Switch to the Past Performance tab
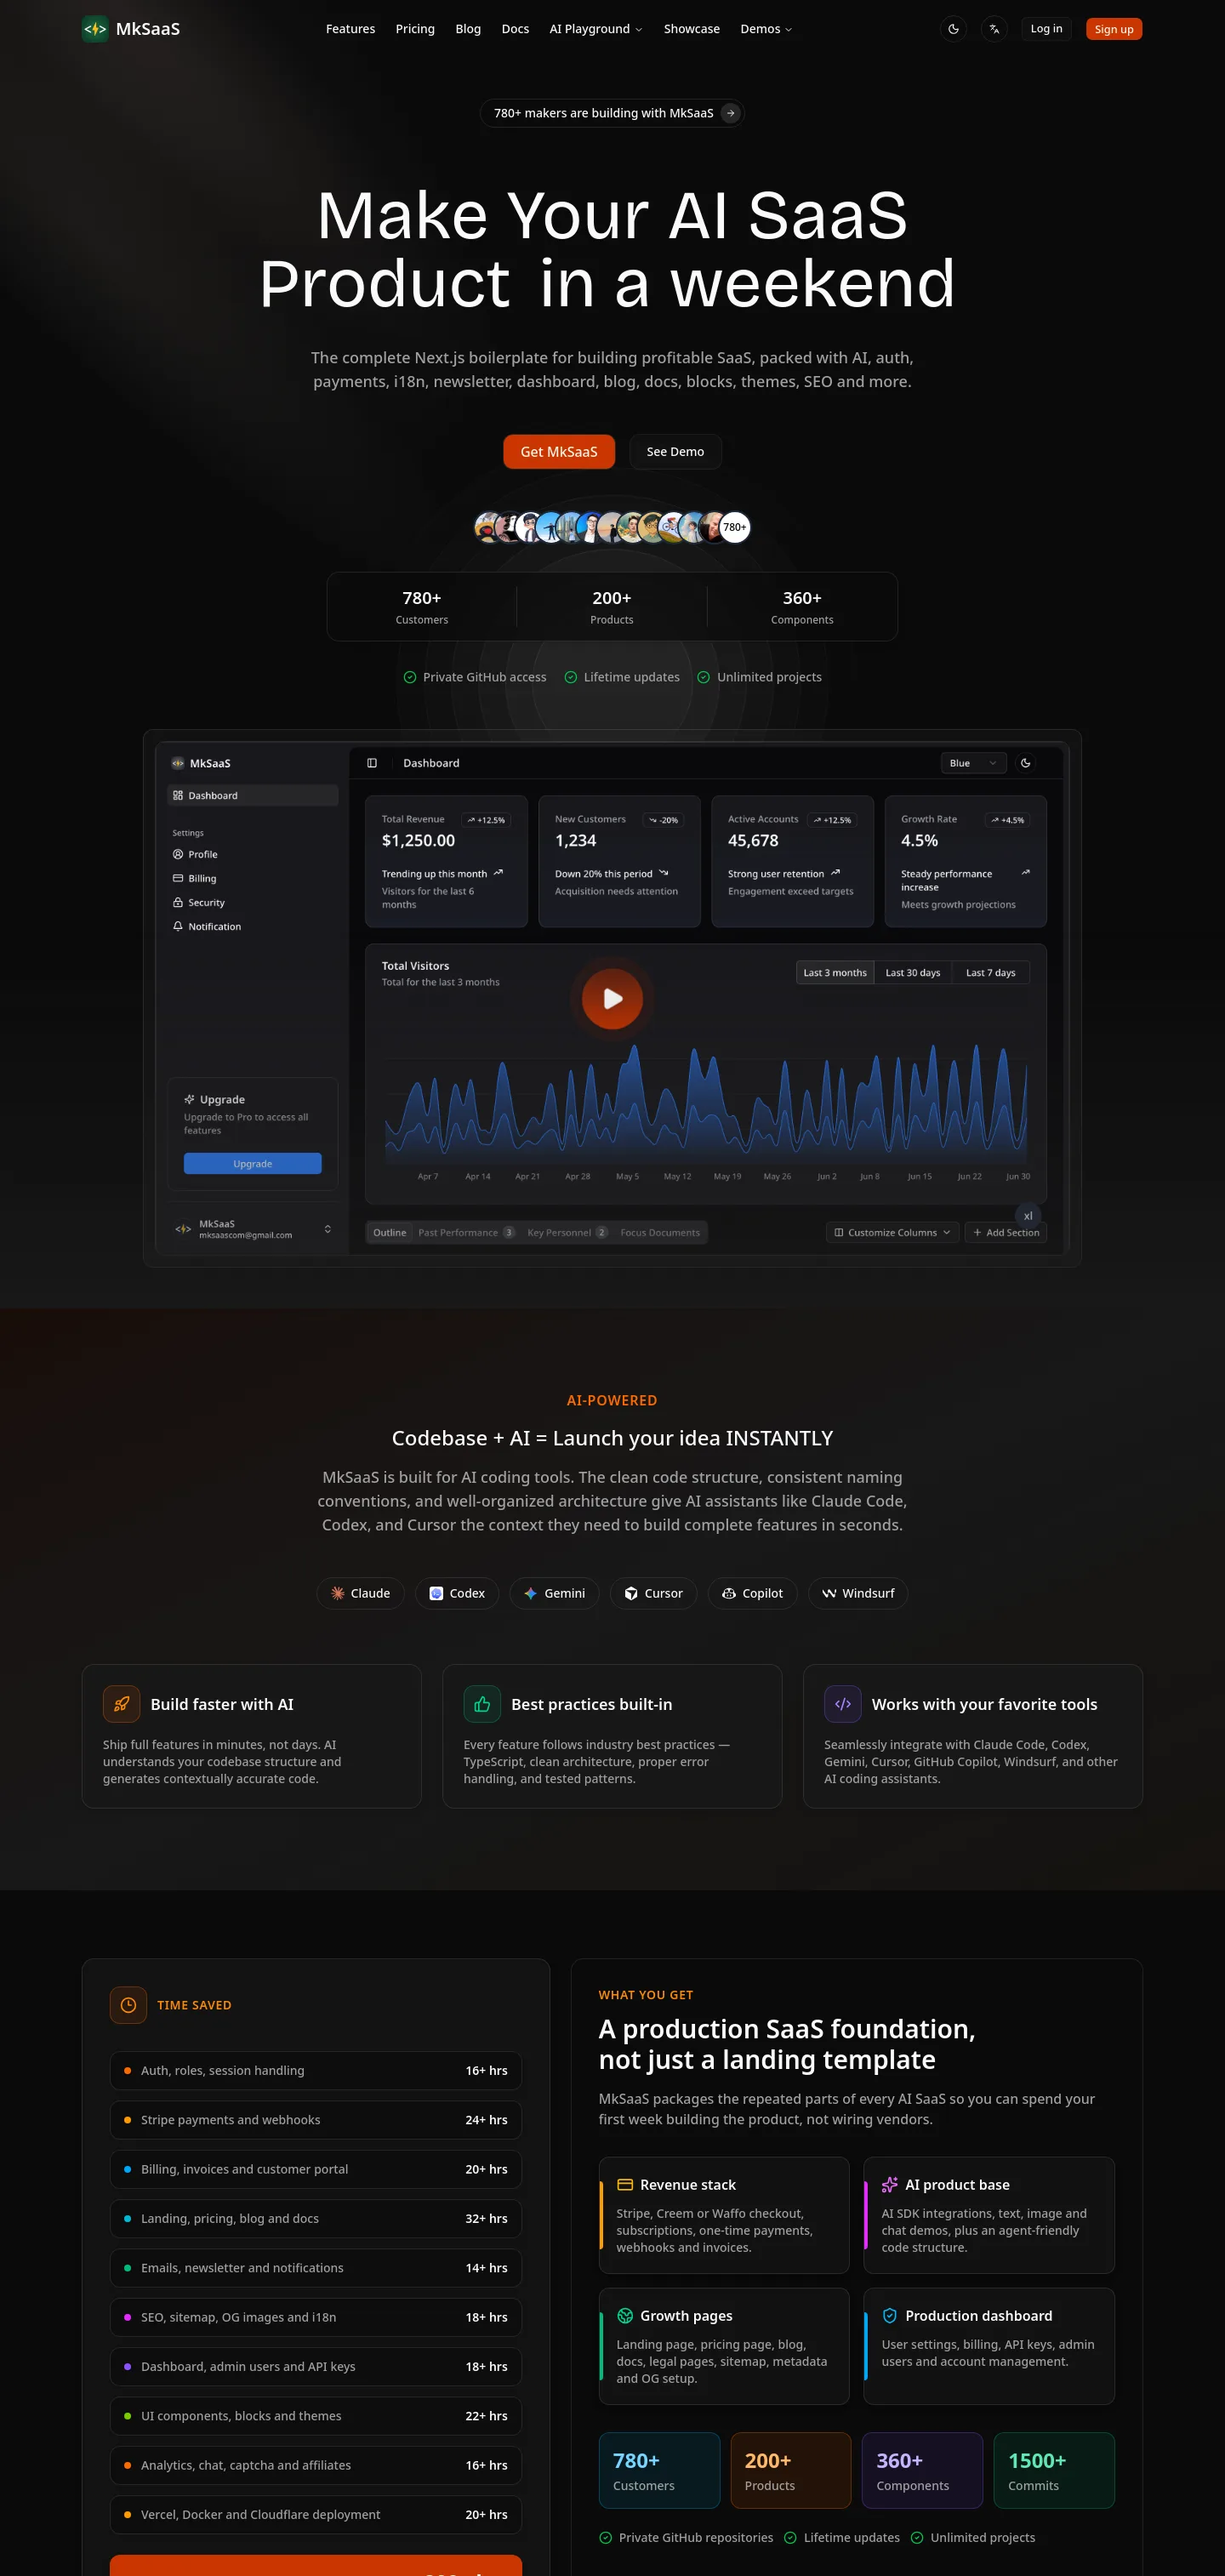Image resolution: width=1225 pixels, height=2576 pixels. pos(466,1232)
